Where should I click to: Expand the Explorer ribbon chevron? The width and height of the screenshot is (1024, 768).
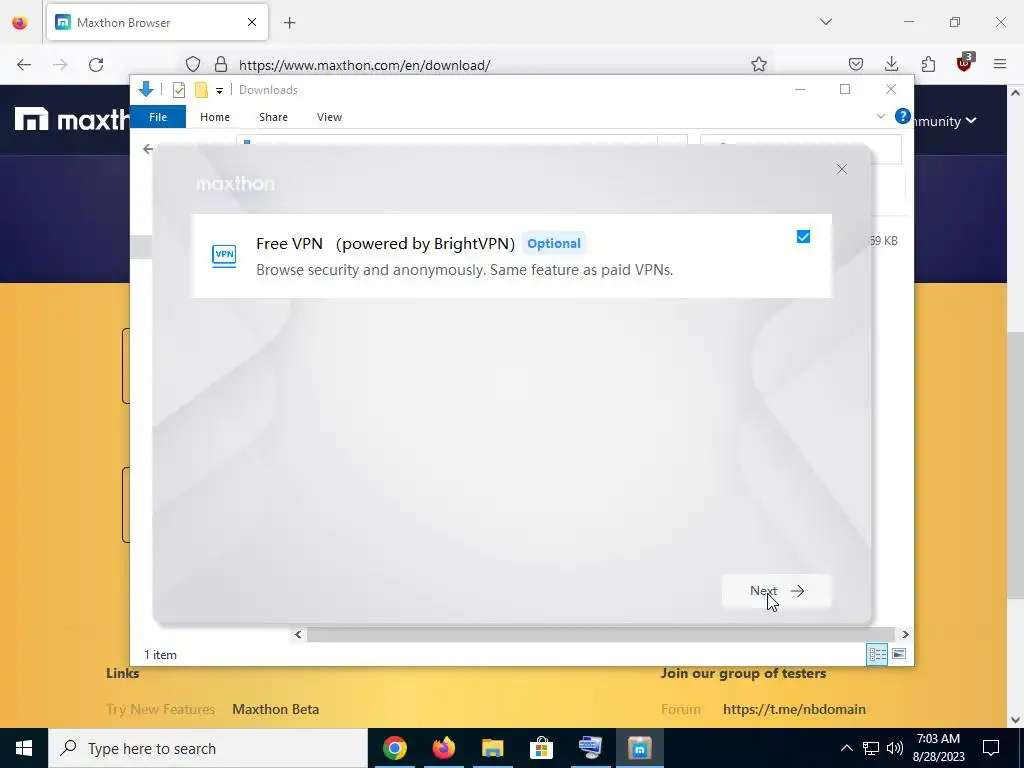tap(880, 116)
